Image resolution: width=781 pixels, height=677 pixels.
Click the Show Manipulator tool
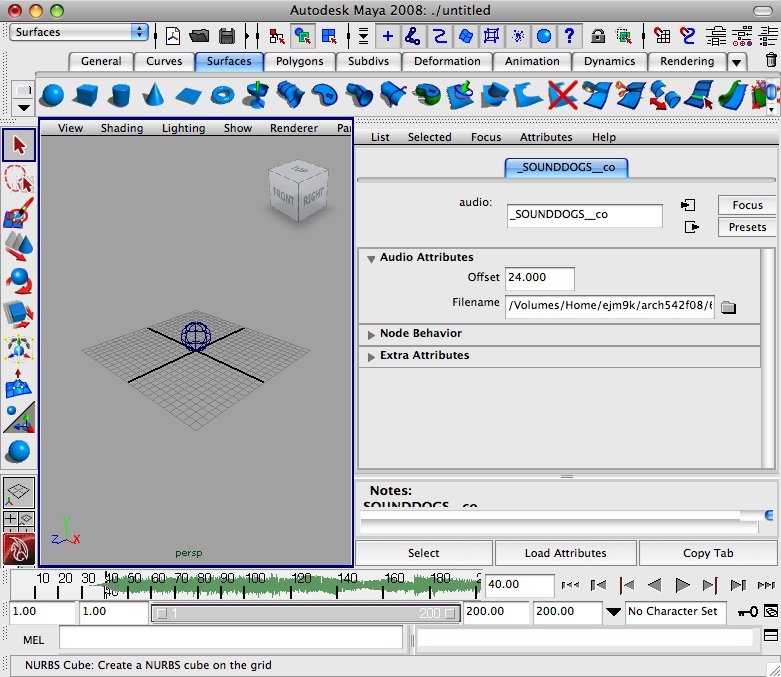pyautogui.click(x=19, y=417)
